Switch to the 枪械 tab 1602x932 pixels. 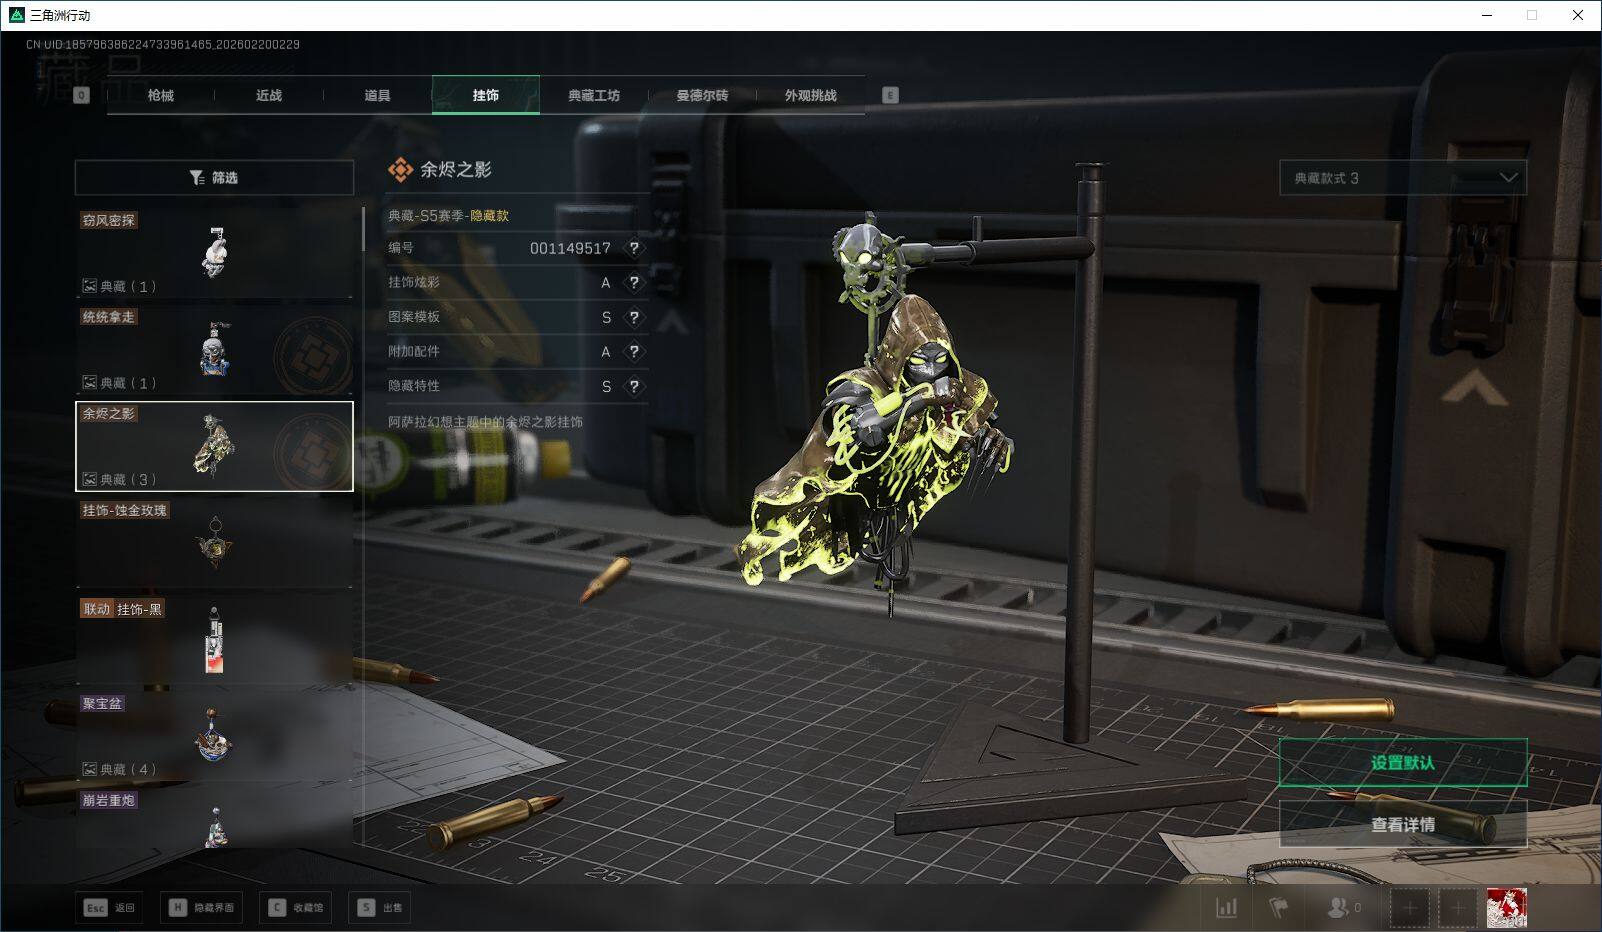[x=160, y=95]
